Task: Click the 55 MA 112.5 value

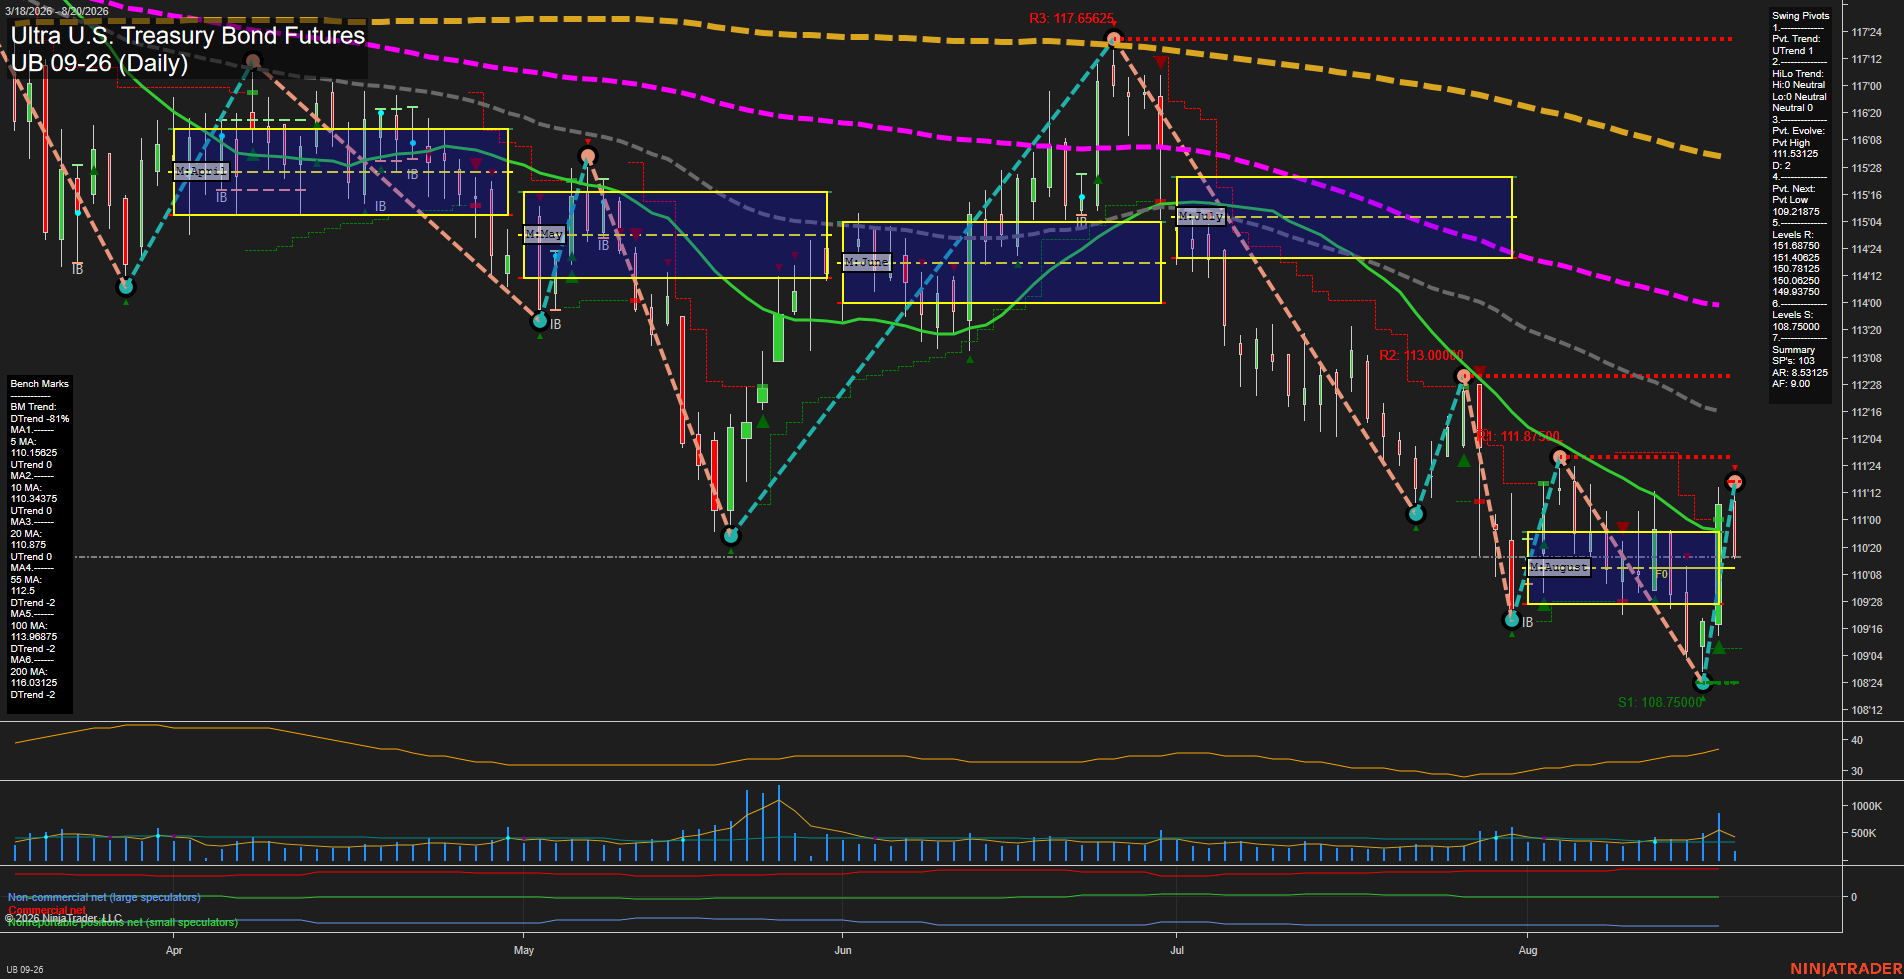Action: point(23,591)
